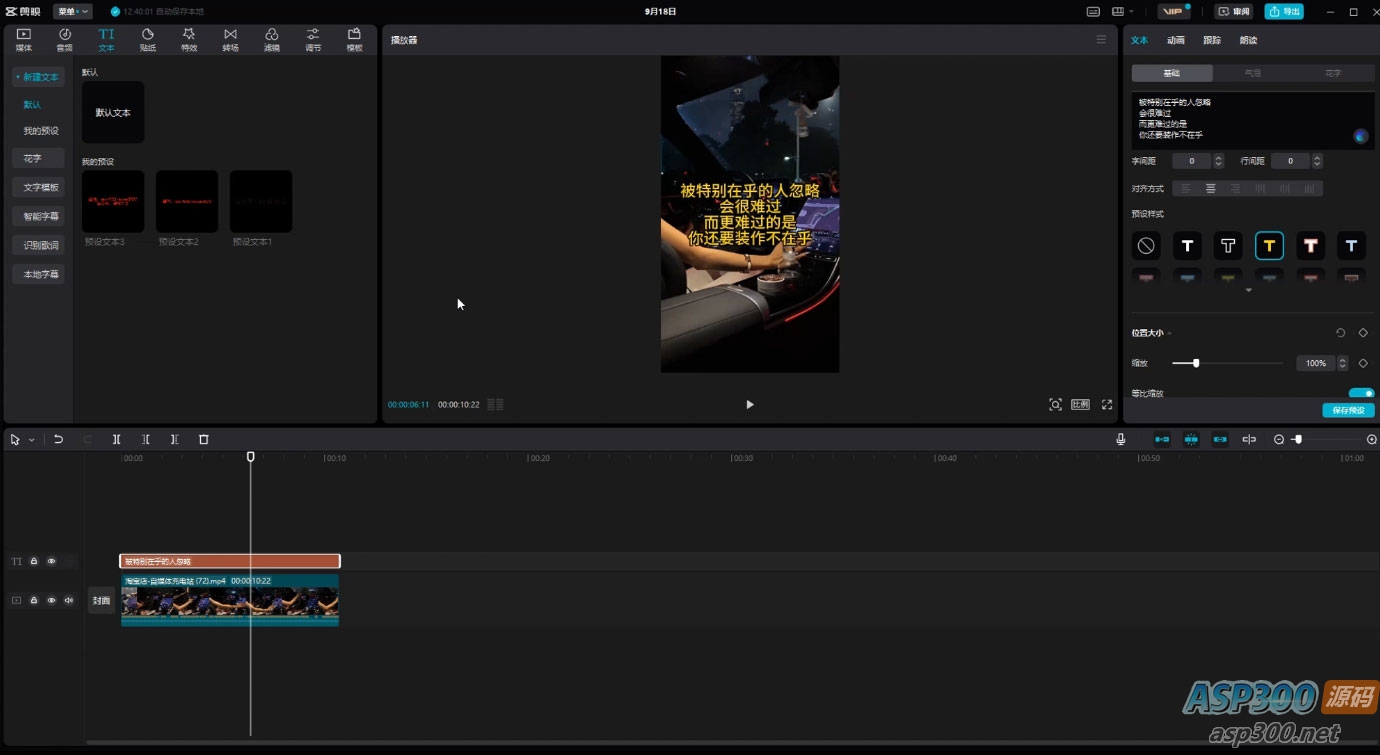Open the selection tool mode dropdown arrow
Screen dimensions: 1380x755
31,440
